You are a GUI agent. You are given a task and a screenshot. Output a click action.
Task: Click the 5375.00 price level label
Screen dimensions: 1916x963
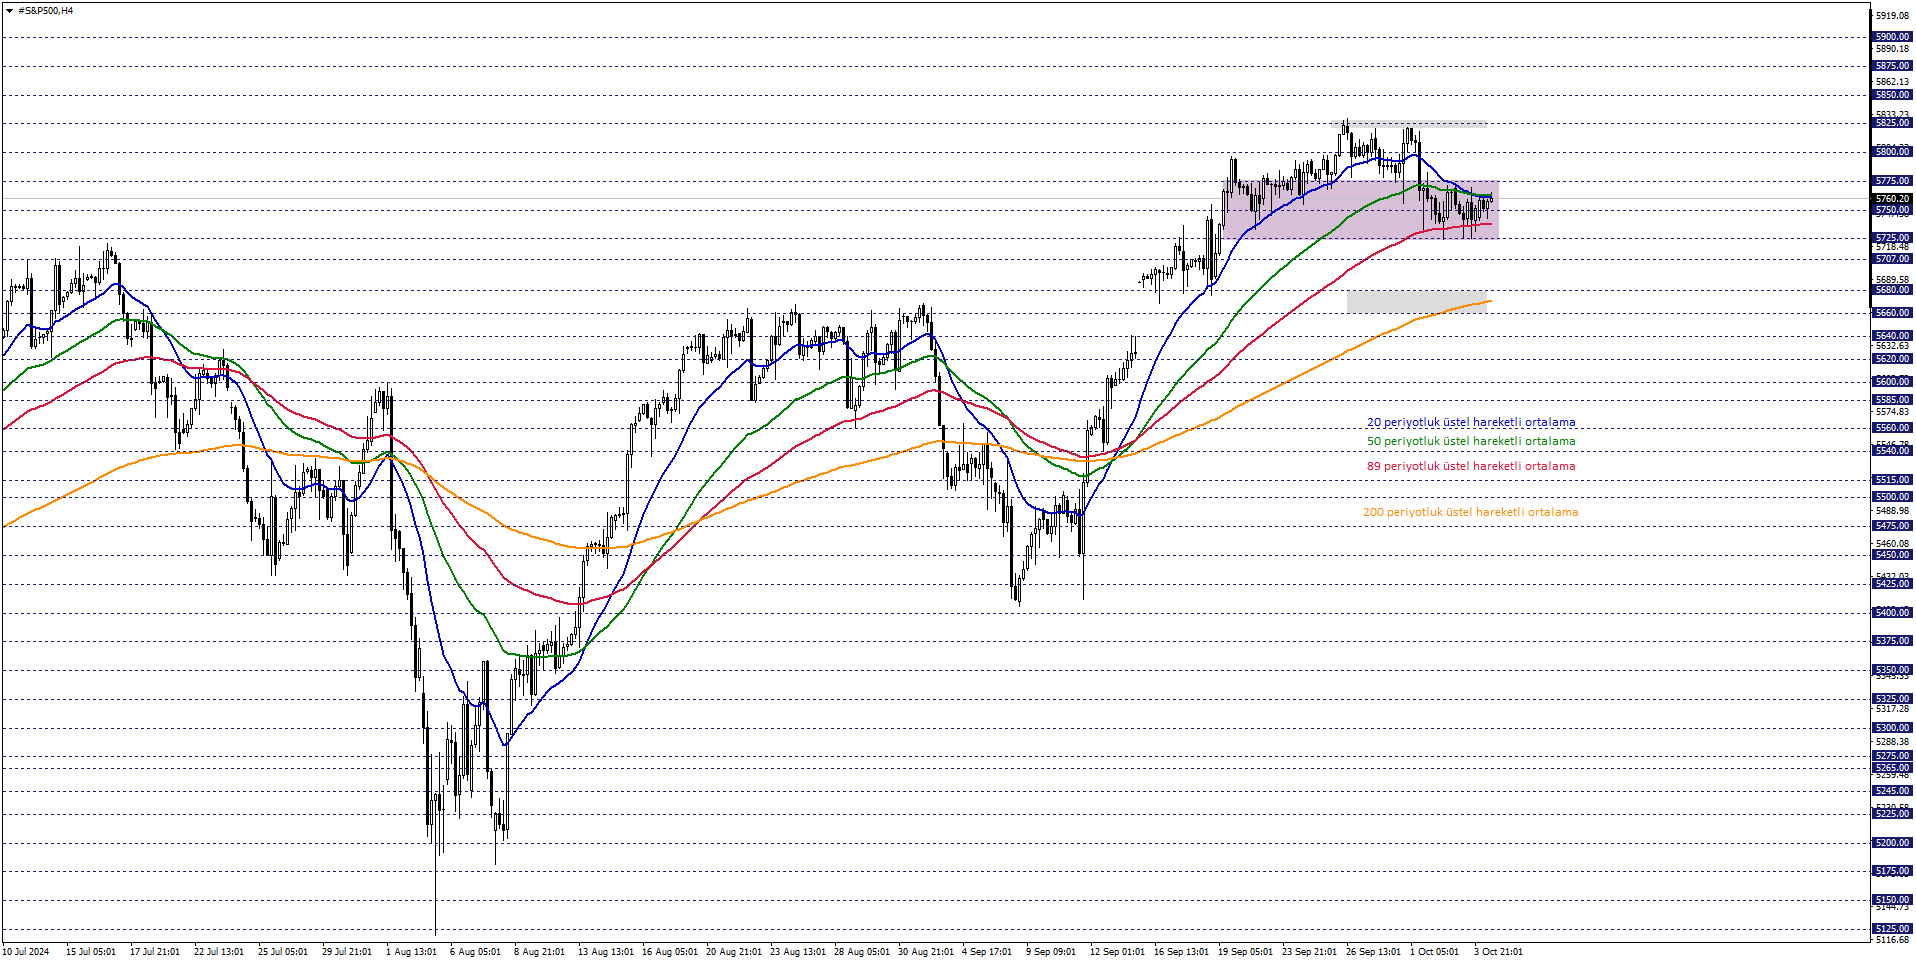[1892, 641]
